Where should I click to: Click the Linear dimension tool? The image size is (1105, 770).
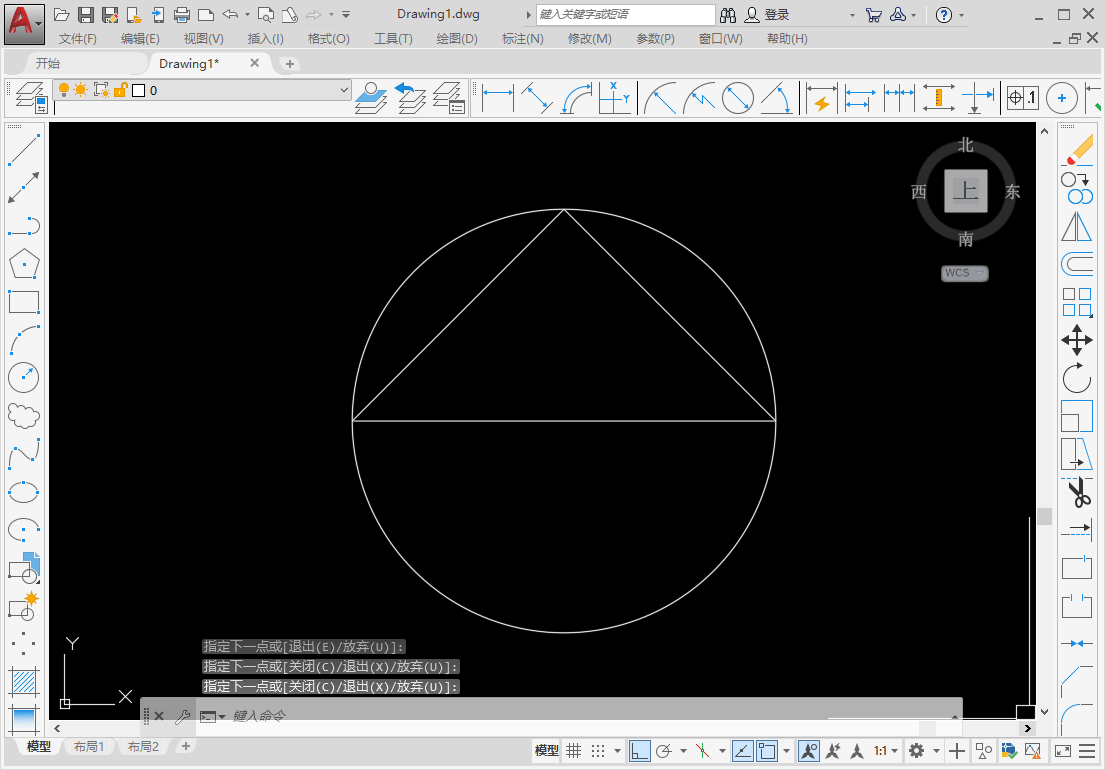[498, 98]
